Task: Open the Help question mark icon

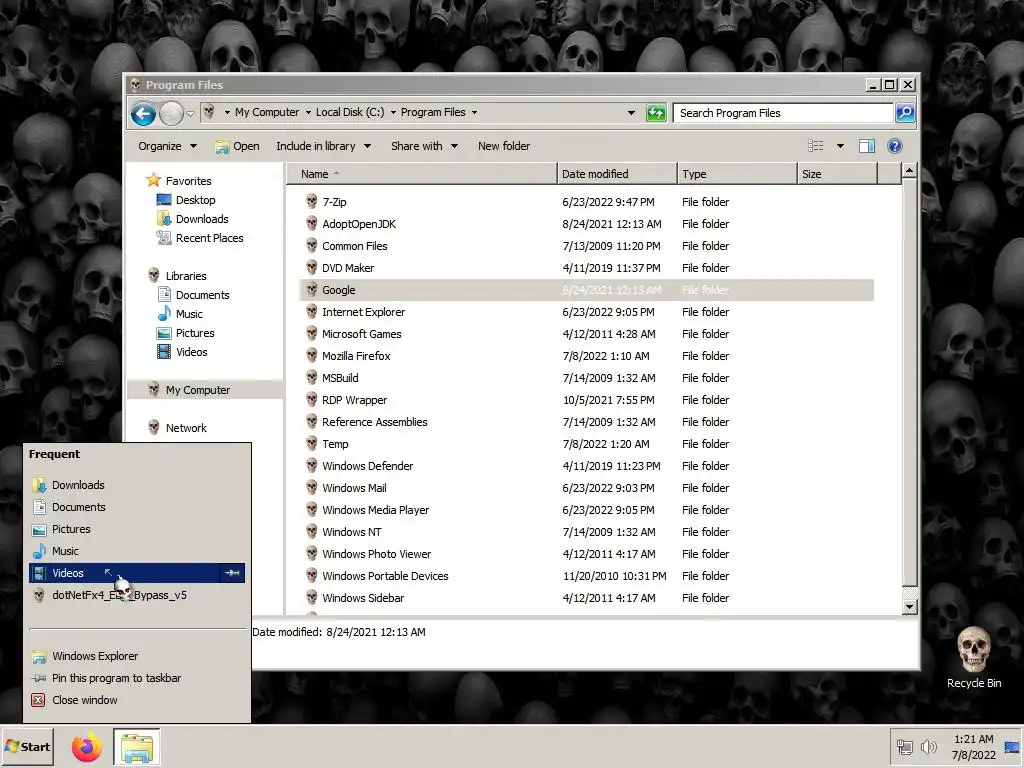Action: pyautogui.click(x=895, y=146)
